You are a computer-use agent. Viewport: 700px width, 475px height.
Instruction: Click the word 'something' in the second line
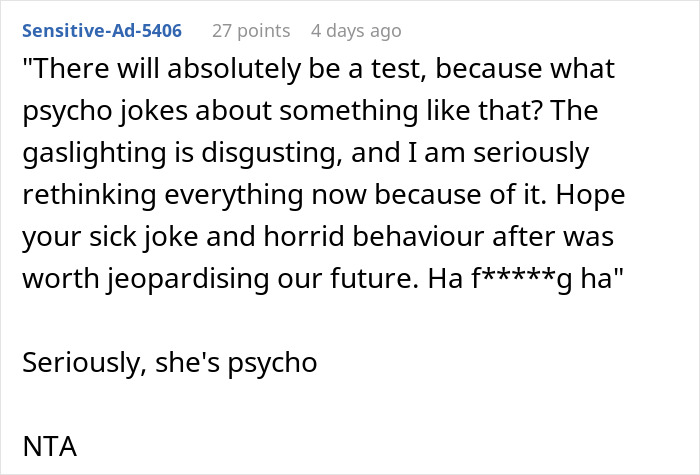pyautogui.click(x=348, y=111)
